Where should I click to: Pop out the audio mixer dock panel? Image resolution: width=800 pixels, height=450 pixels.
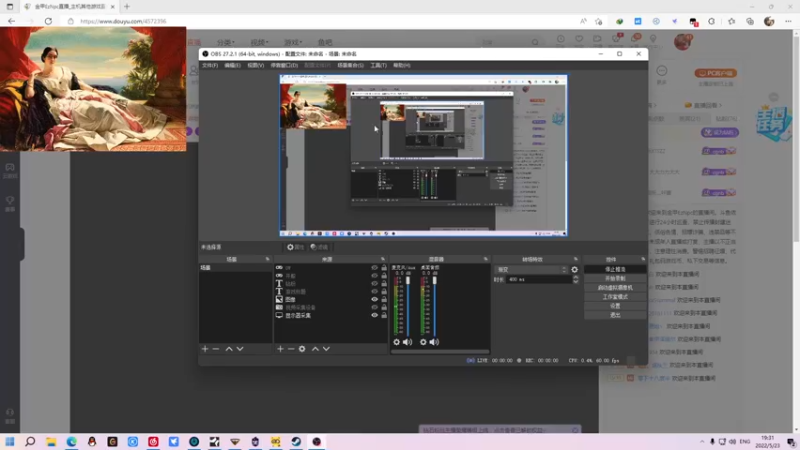click(x=486, y=259)
